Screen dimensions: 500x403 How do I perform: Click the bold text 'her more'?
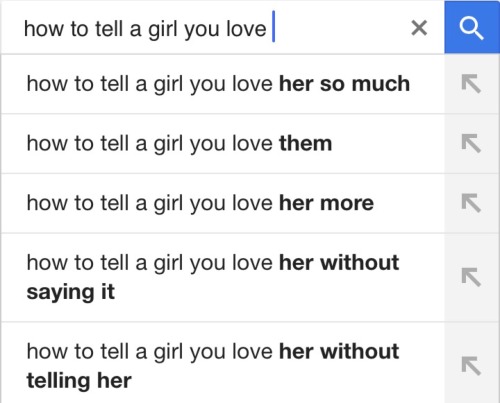(326, 203)
